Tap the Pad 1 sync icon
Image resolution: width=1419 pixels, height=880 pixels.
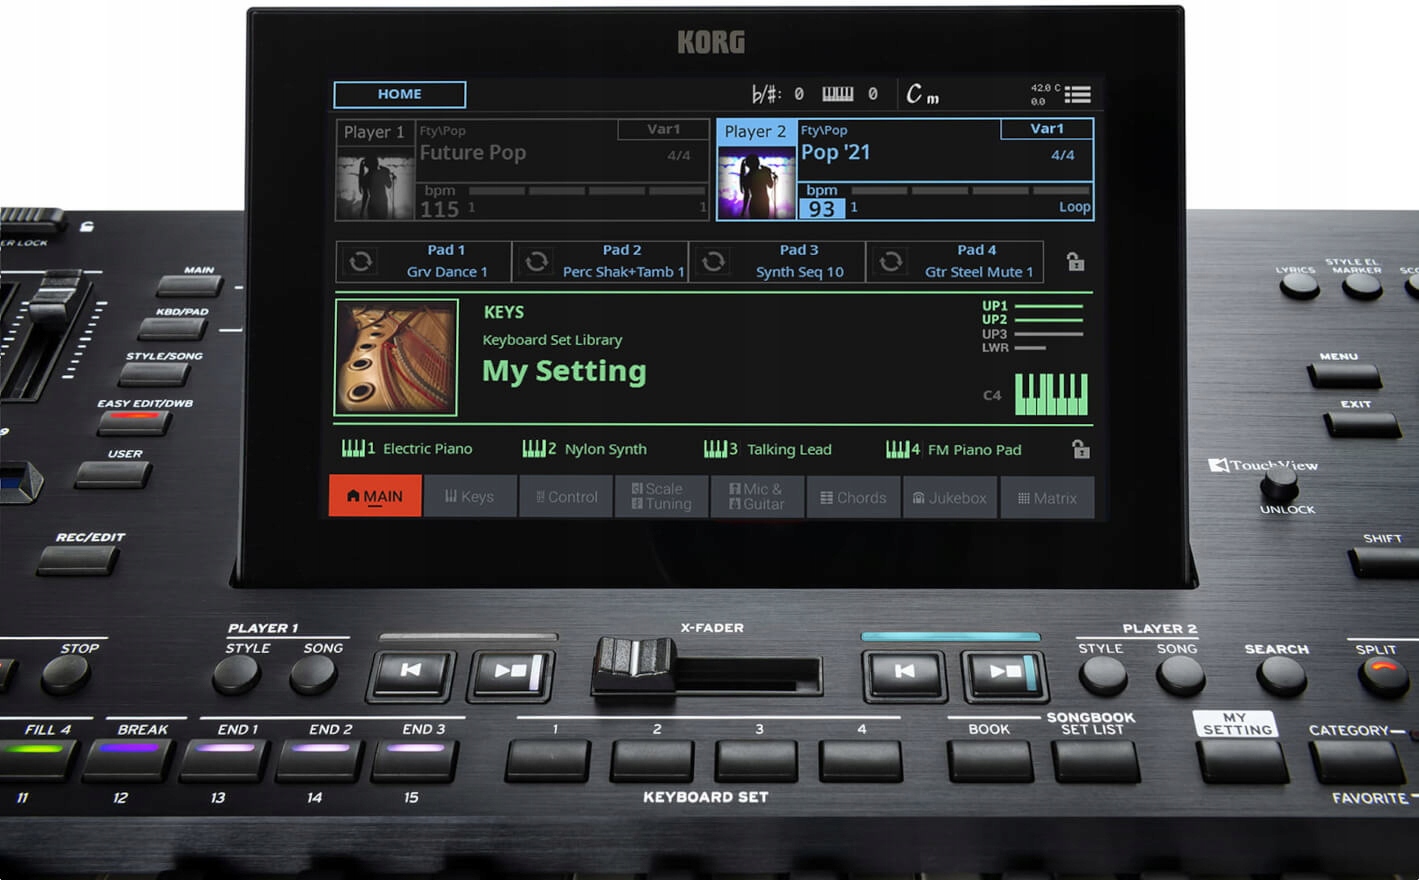coord(361,261)
